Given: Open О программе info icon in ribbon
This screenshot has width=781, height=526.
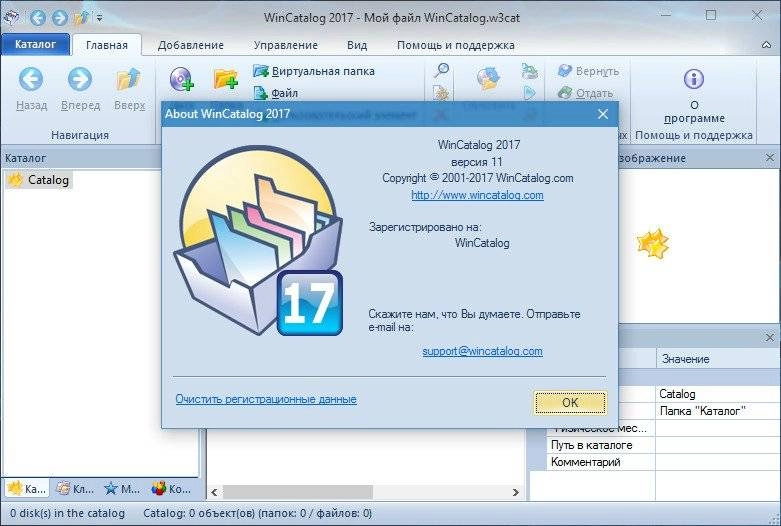Looking at the screenshot, I should (694, 79).
